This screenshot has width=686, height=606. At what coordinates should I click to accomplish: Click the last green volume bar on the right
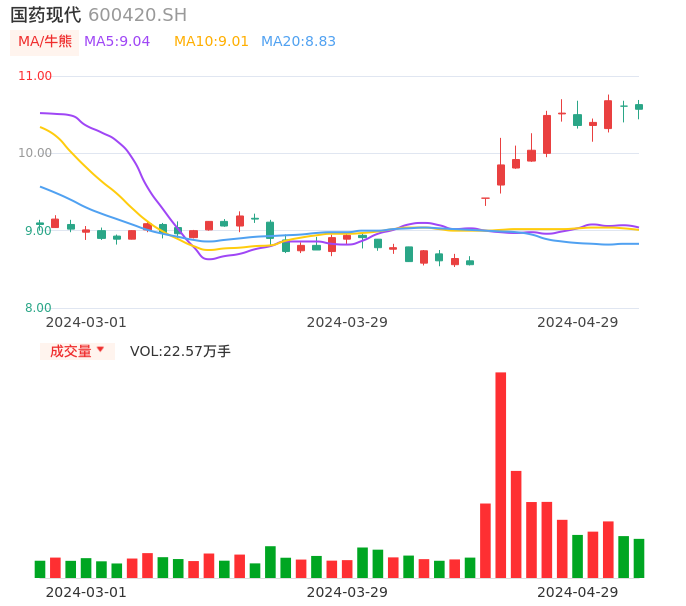[x=639, y=558]
